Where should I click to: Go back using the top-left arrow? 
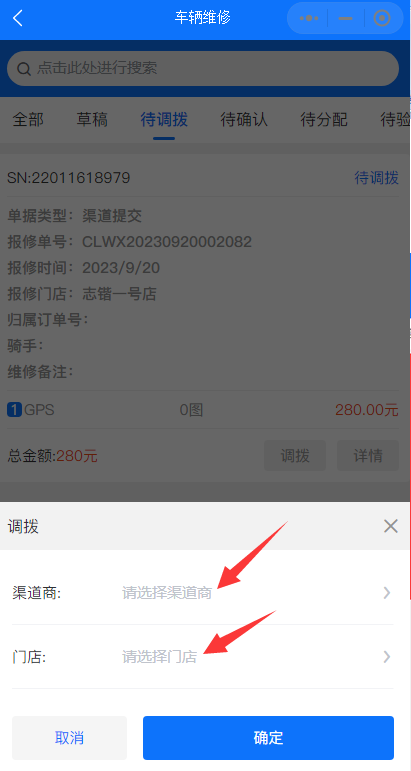click(x=18, y=19)
